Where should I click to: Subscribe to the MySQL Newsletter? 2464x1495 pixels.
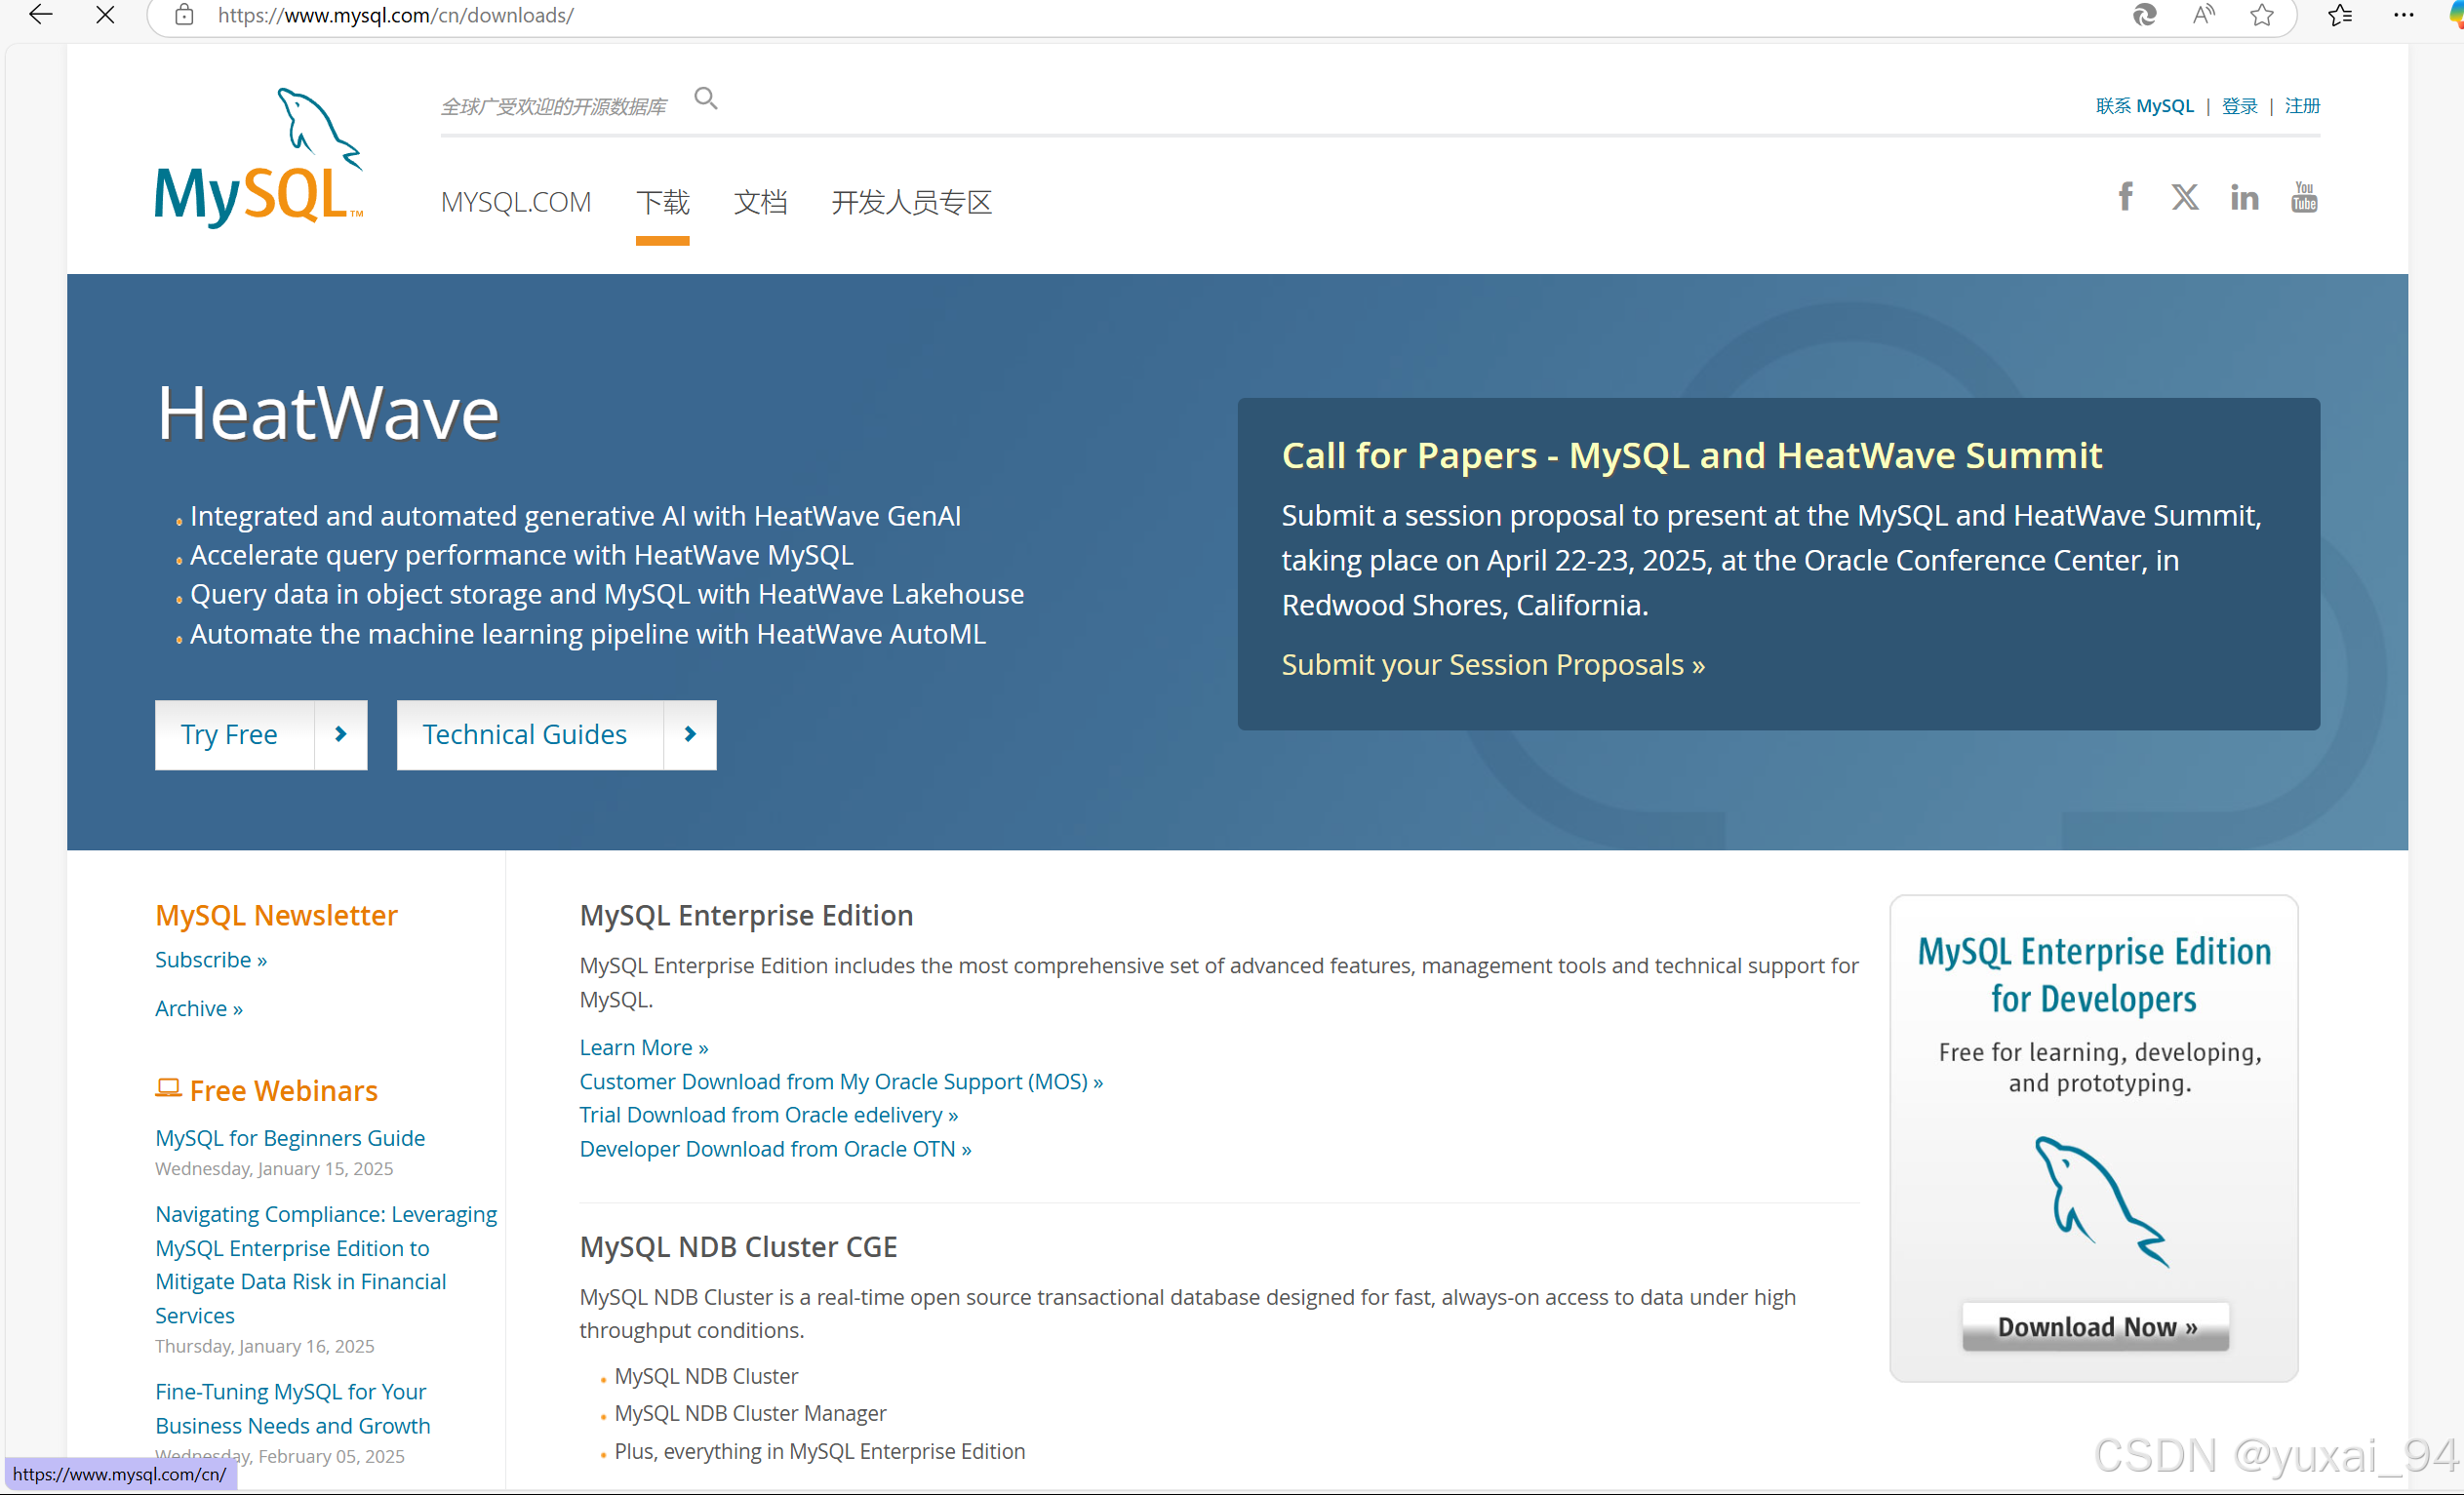211,960
